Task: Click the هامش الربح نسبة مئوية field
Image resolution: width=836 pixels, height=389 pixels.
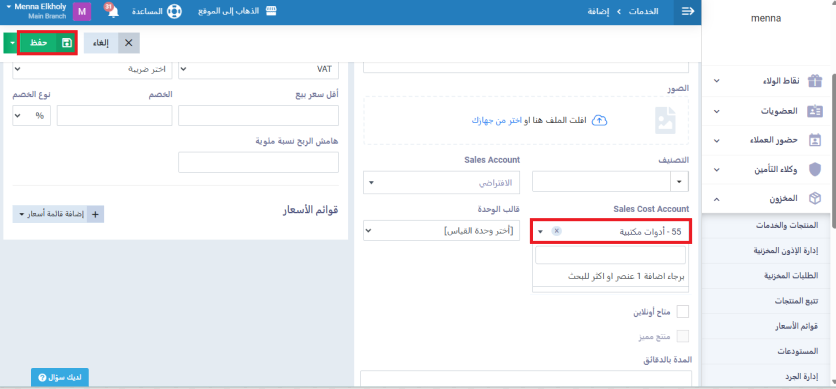Action: click(x=258, y=163)
